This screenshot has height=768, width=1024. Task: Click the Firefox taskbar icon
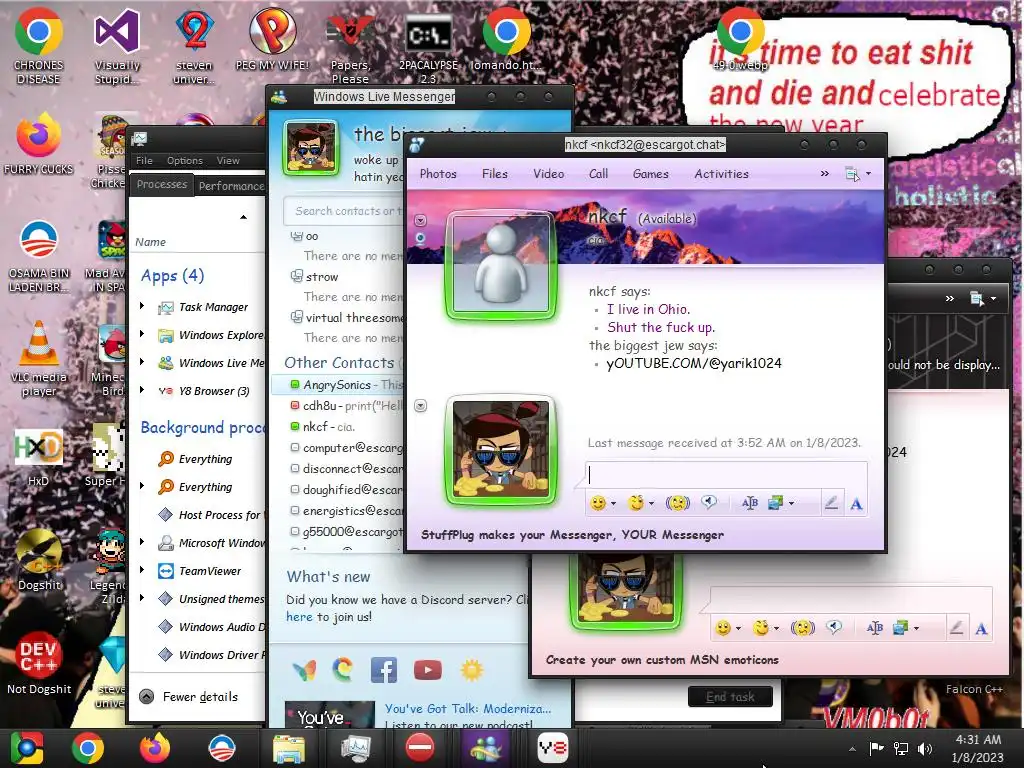(155, 748)
